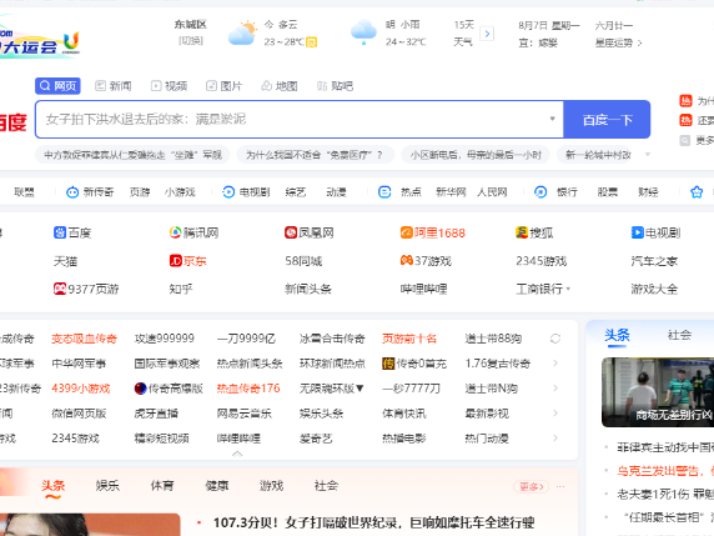Select 社会 tab in right sidebar
Image resolution: width=714 pixels, height=536 pixels.
(679, 335)
